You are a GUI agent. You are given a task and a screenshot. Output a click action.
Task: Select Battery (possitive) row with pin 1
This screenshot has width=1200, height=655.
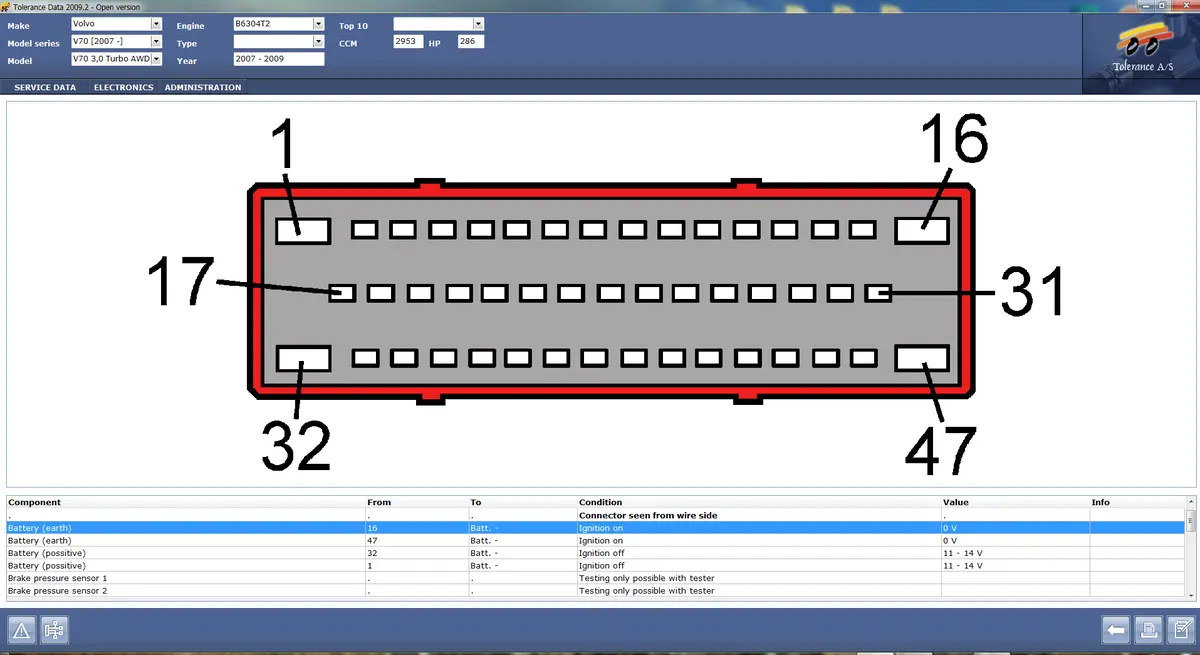coord(595,565)
